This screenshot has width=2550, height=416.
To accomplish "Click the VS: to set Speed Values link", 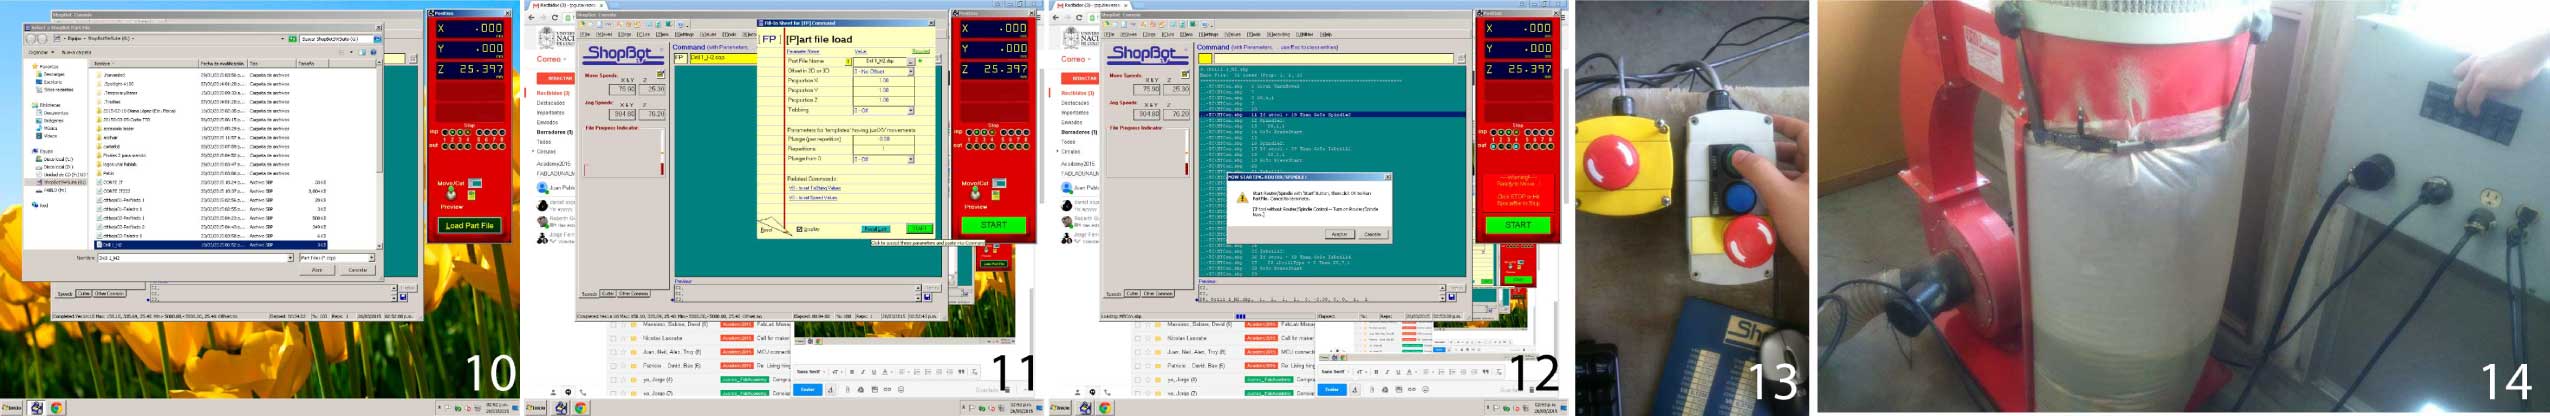I will [813, 198].
